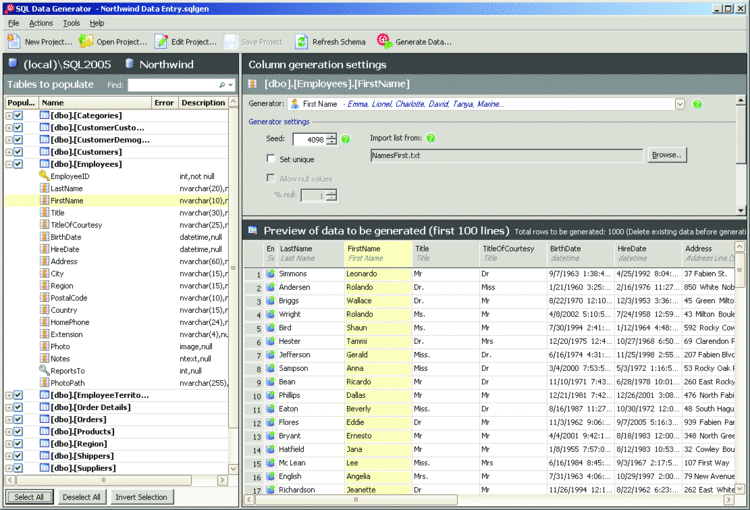750x510 pixels.
Task: Click the table icon for [dbo].[Orders]
Action: tap(44, 419)
